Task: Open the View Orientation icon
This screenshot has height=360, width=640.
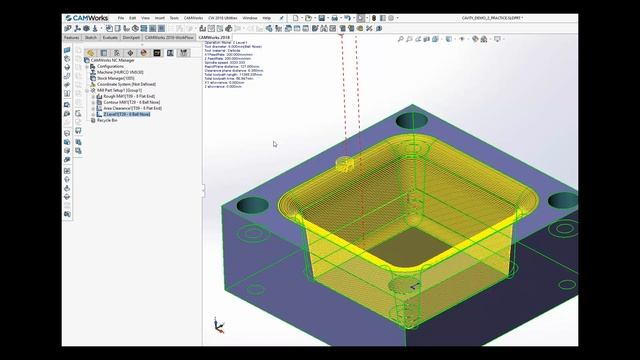Action: click(435, 39)
